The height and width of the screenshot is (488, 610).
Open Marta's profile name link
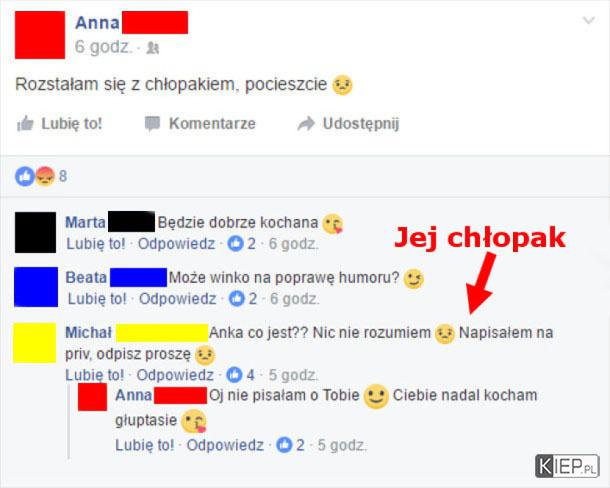[x=85, y=223]
